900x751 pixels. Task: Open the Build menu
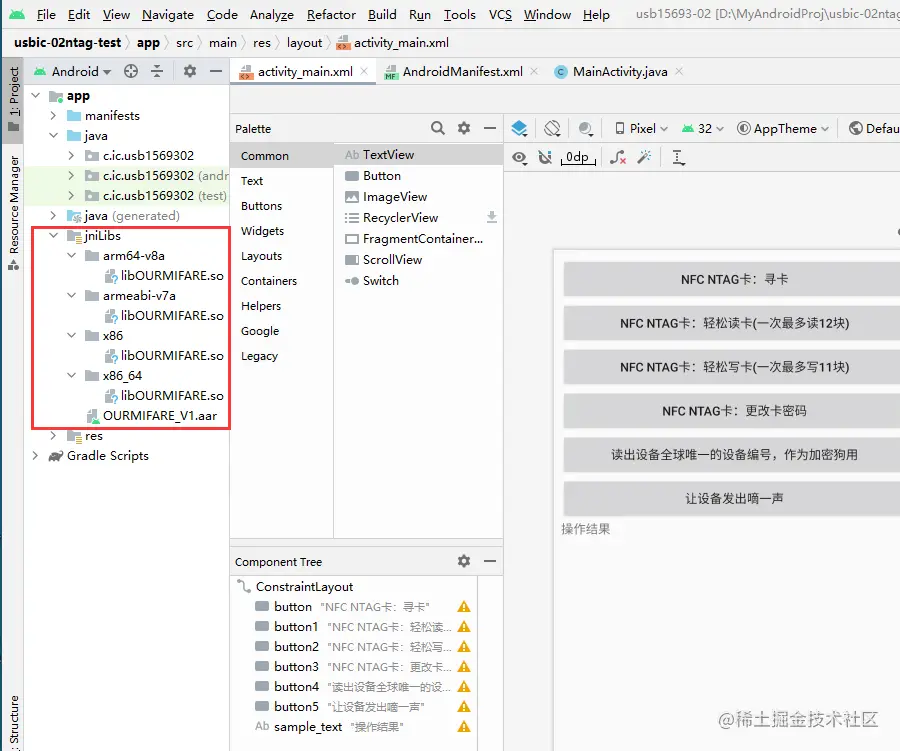(382, 14)
